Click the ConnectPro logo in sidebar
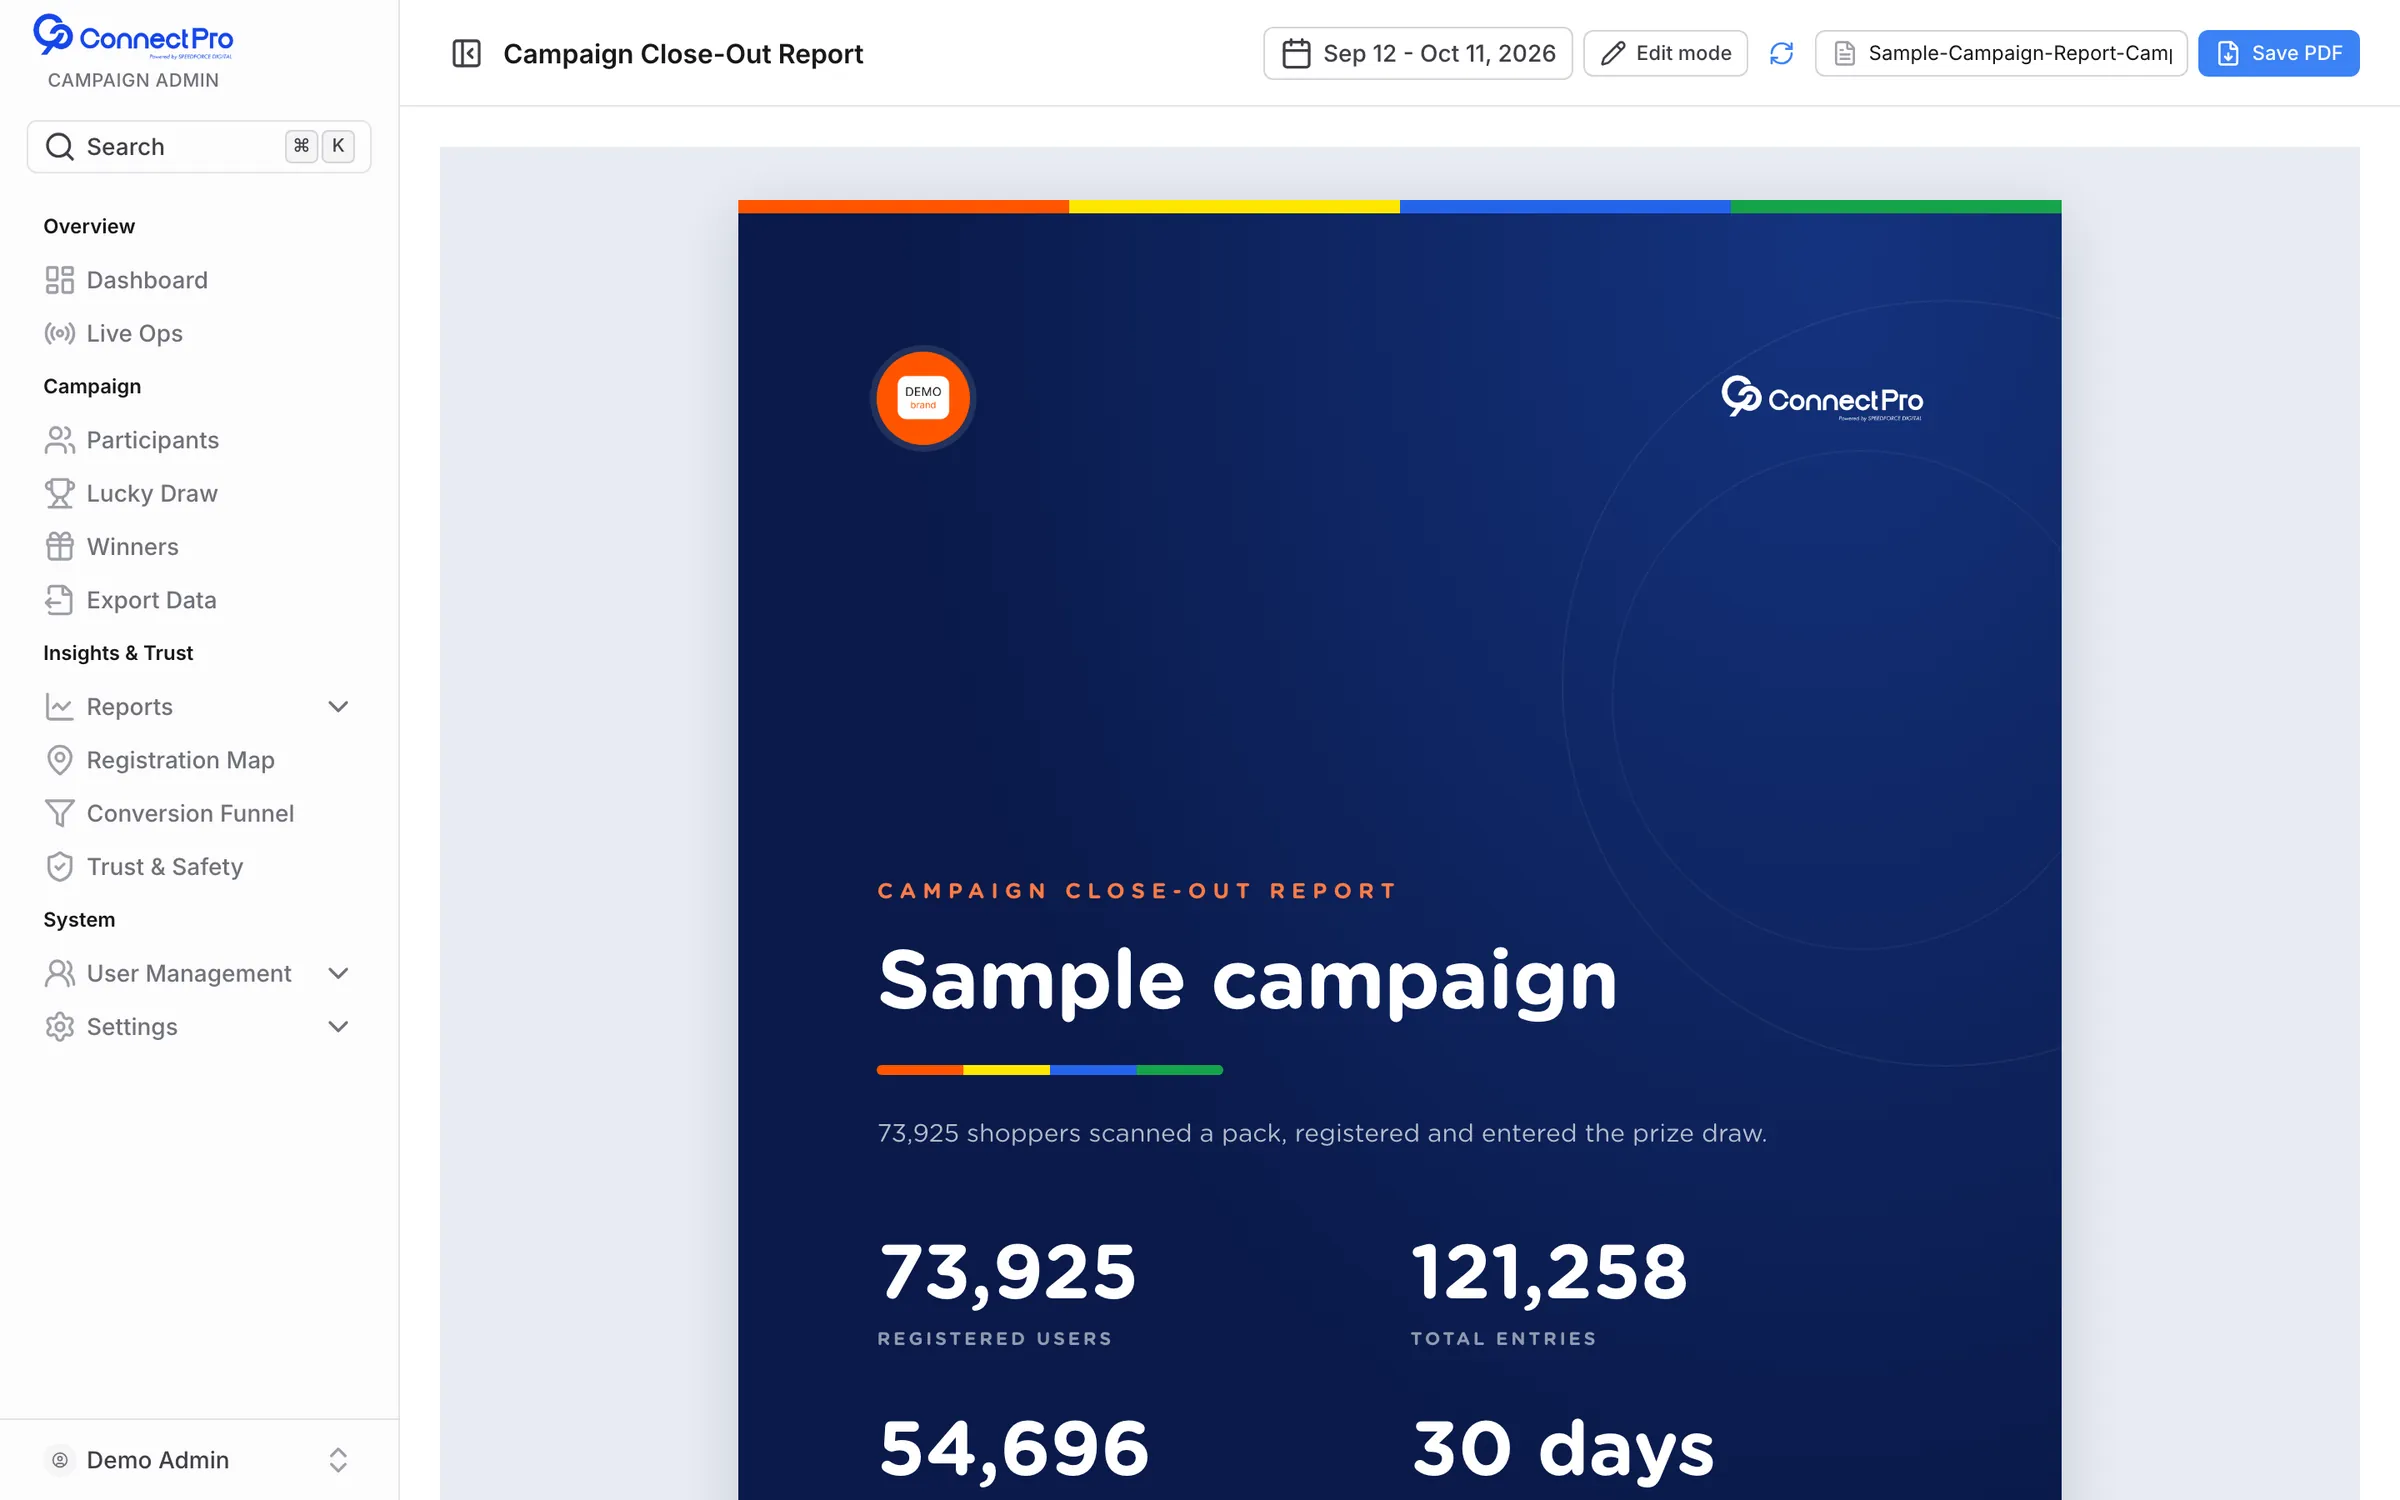 click(133, 37)
